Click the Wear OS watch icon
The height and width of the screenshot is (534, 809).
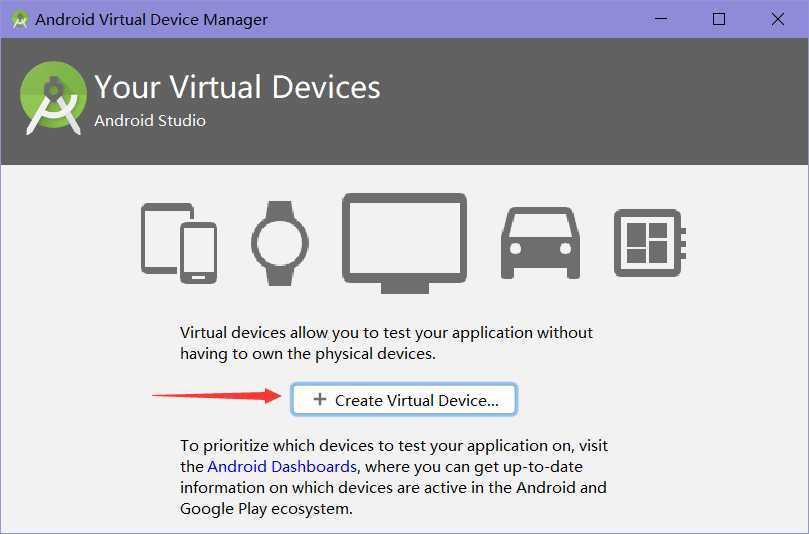click(280, 243)
